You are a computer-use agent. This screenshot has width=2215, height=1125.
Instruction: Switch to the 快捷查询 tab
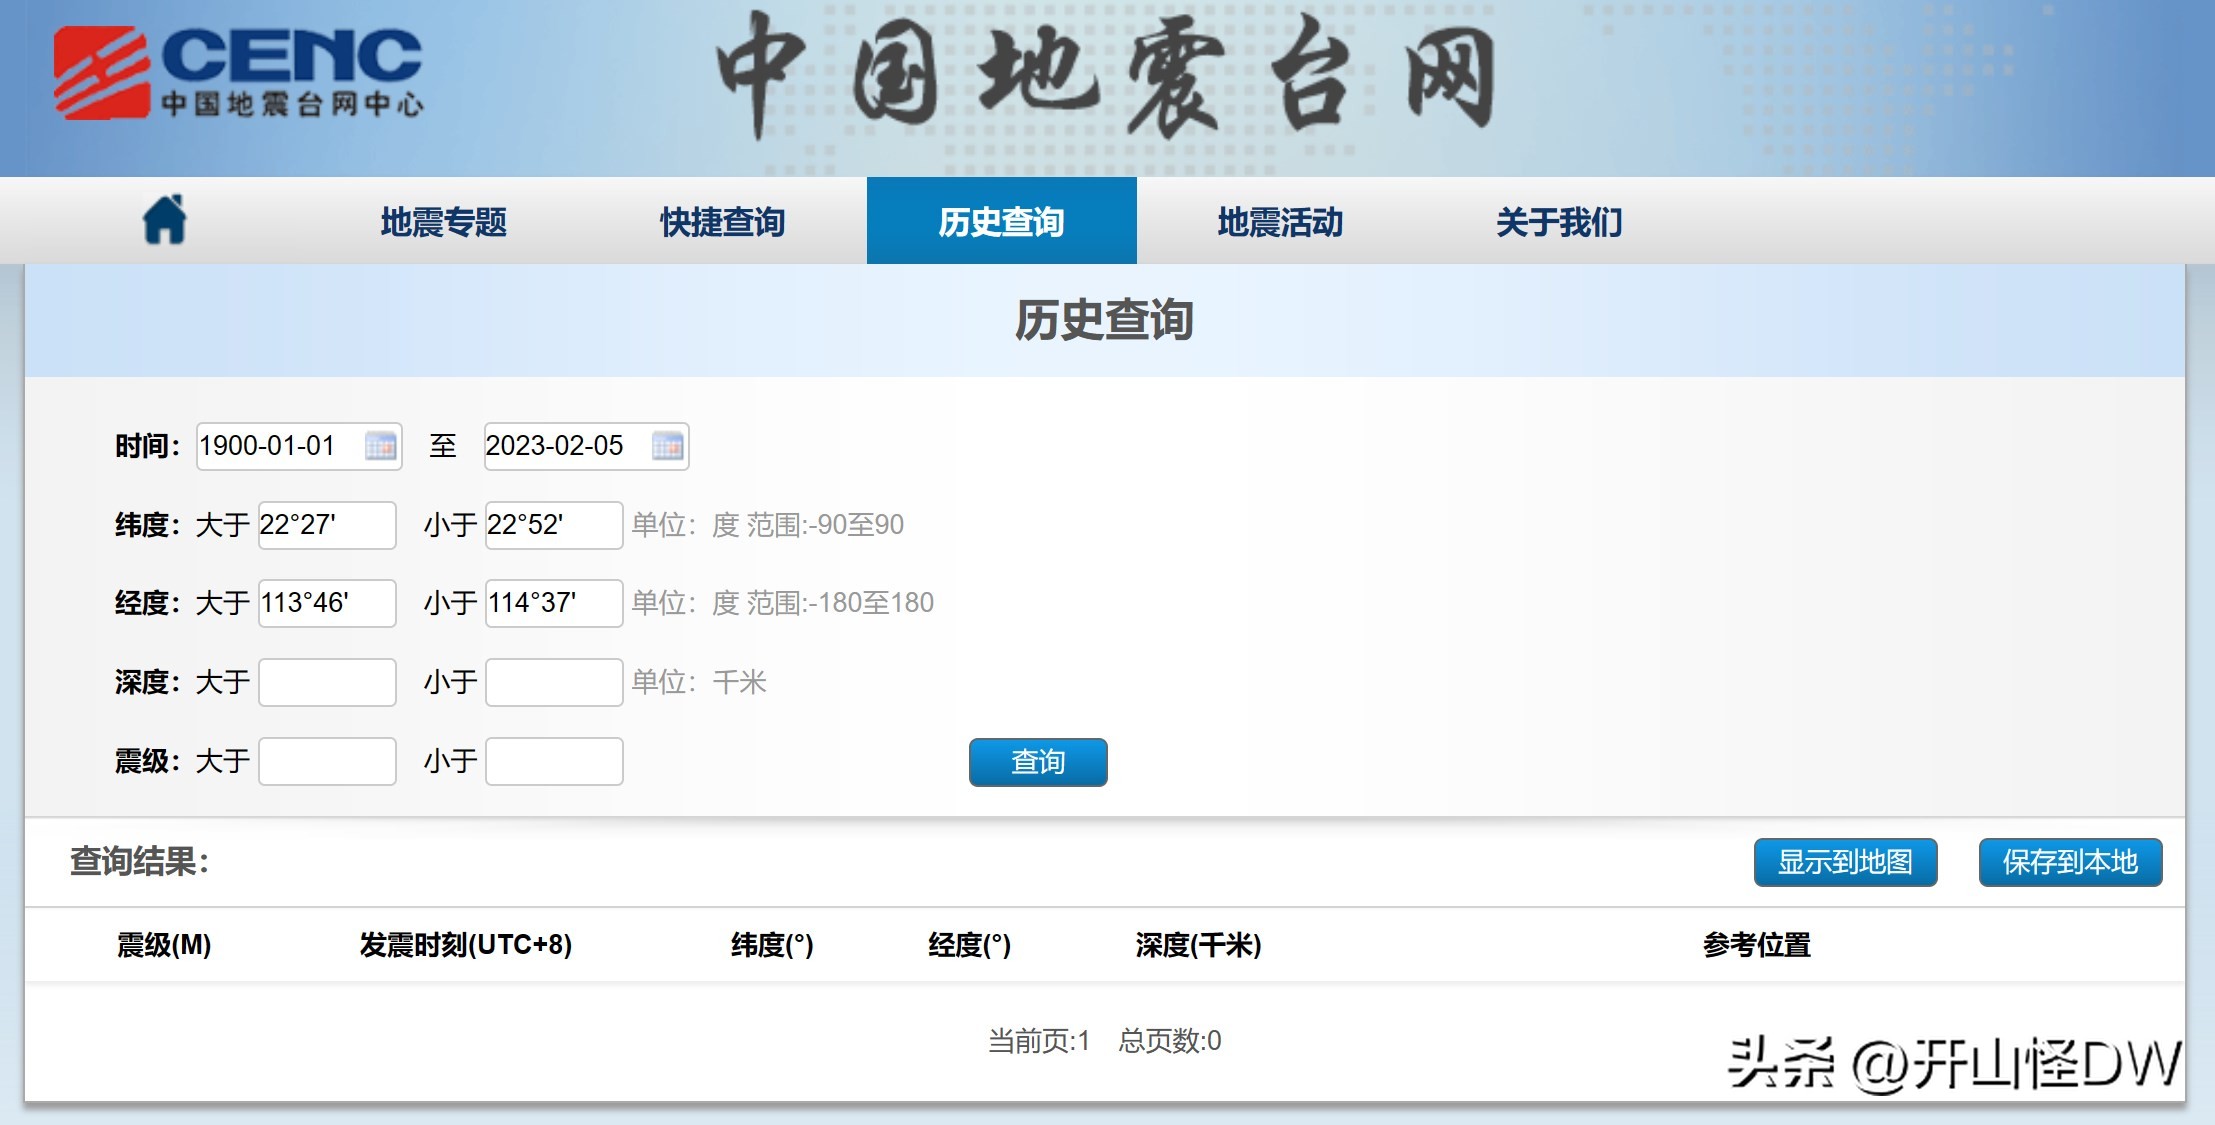point(723,222)
